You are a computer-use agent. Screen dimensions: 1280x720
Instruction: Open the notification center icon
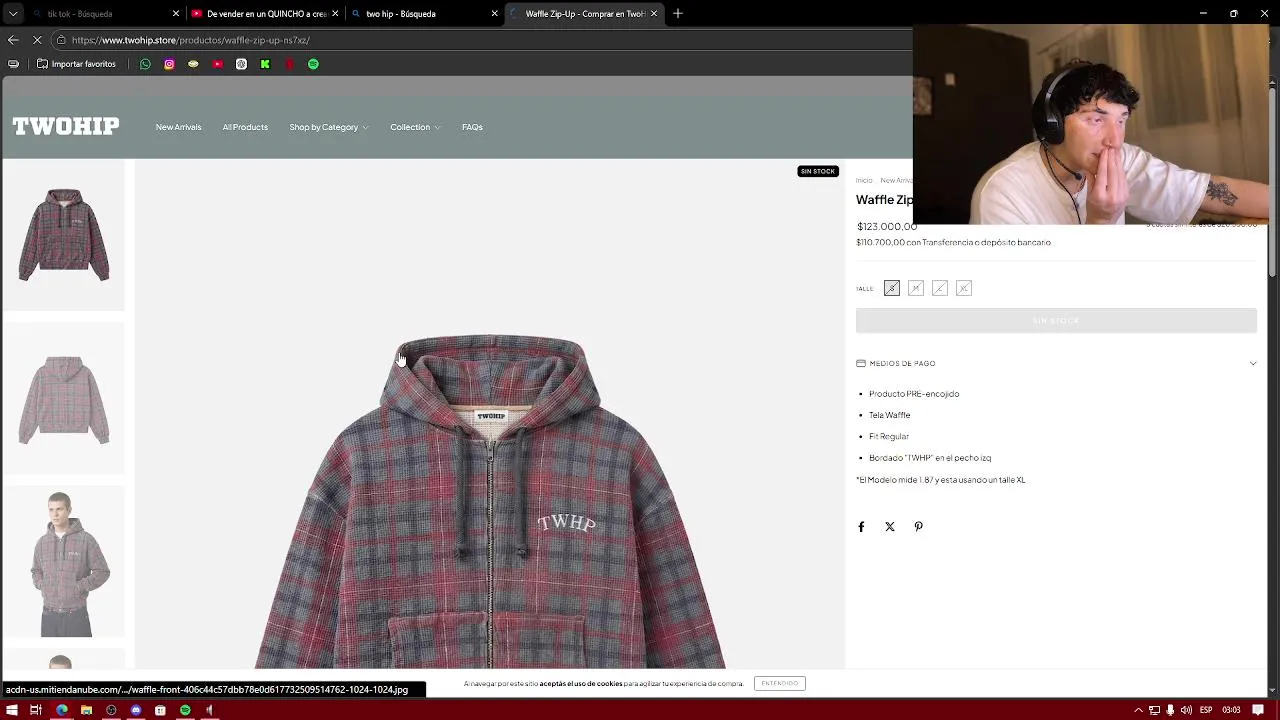(x=1258, y=710)
